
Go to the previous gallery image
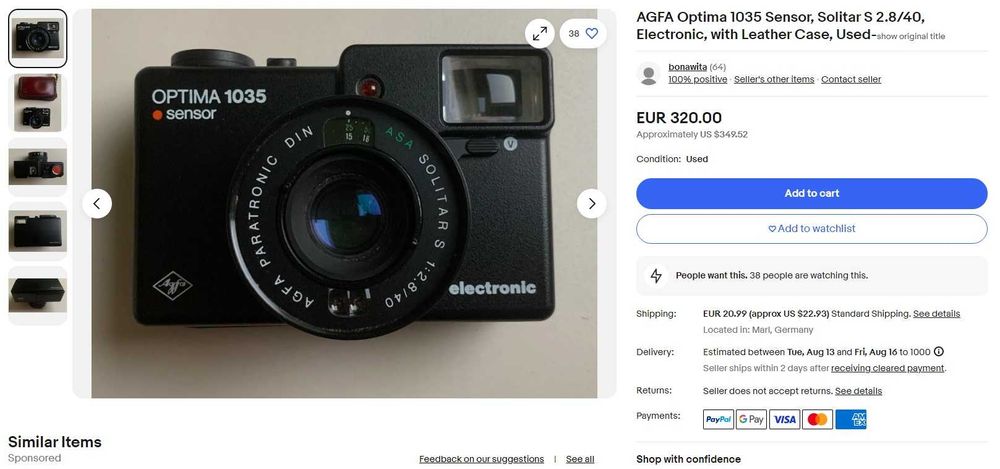click(x=97, y=204)
